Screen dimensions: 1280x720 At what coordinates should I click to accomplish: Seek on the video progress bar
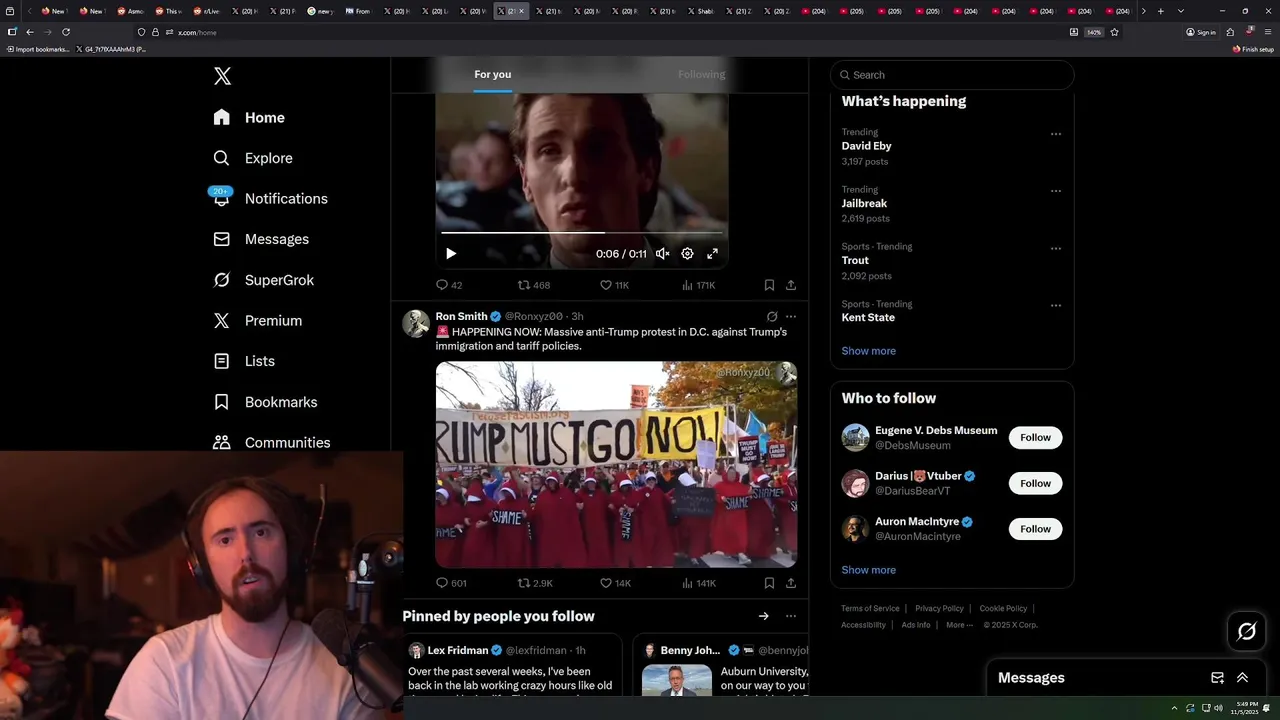[x=582, y=232]
